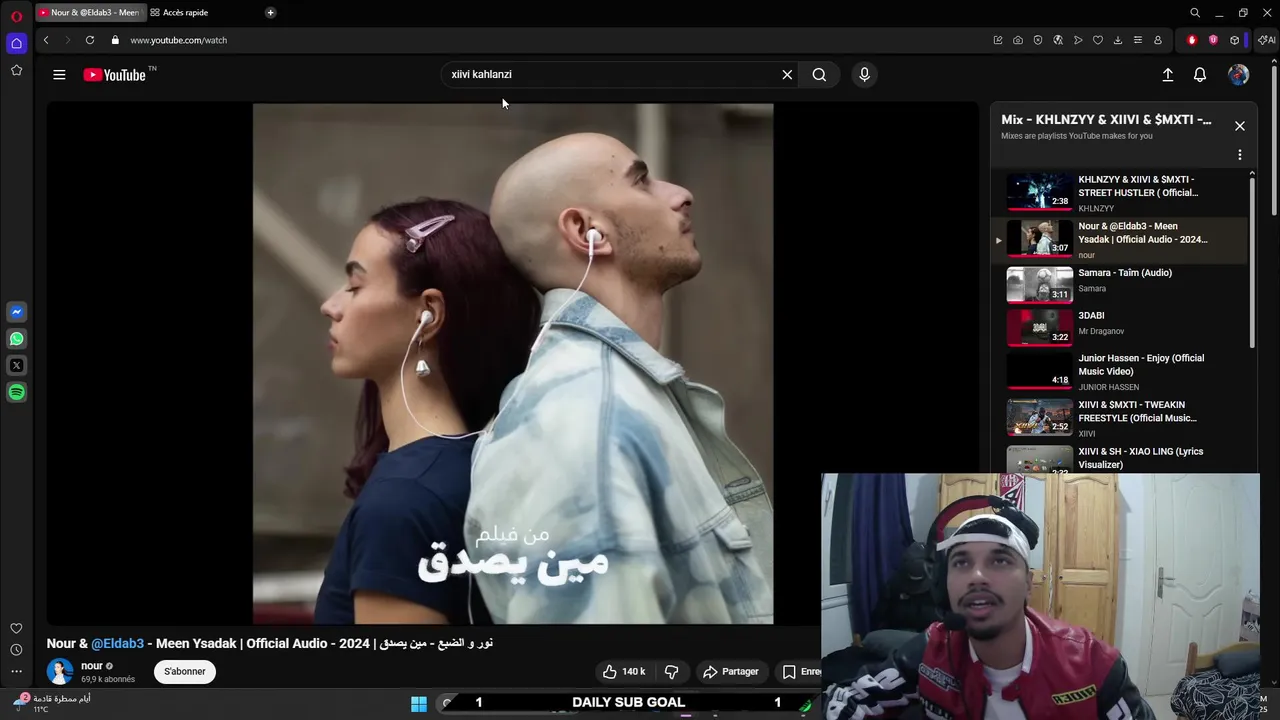Open Opera menu logo button
Image resolution: width=1280 pixels, height=720 pixels.
coord(16,16)
